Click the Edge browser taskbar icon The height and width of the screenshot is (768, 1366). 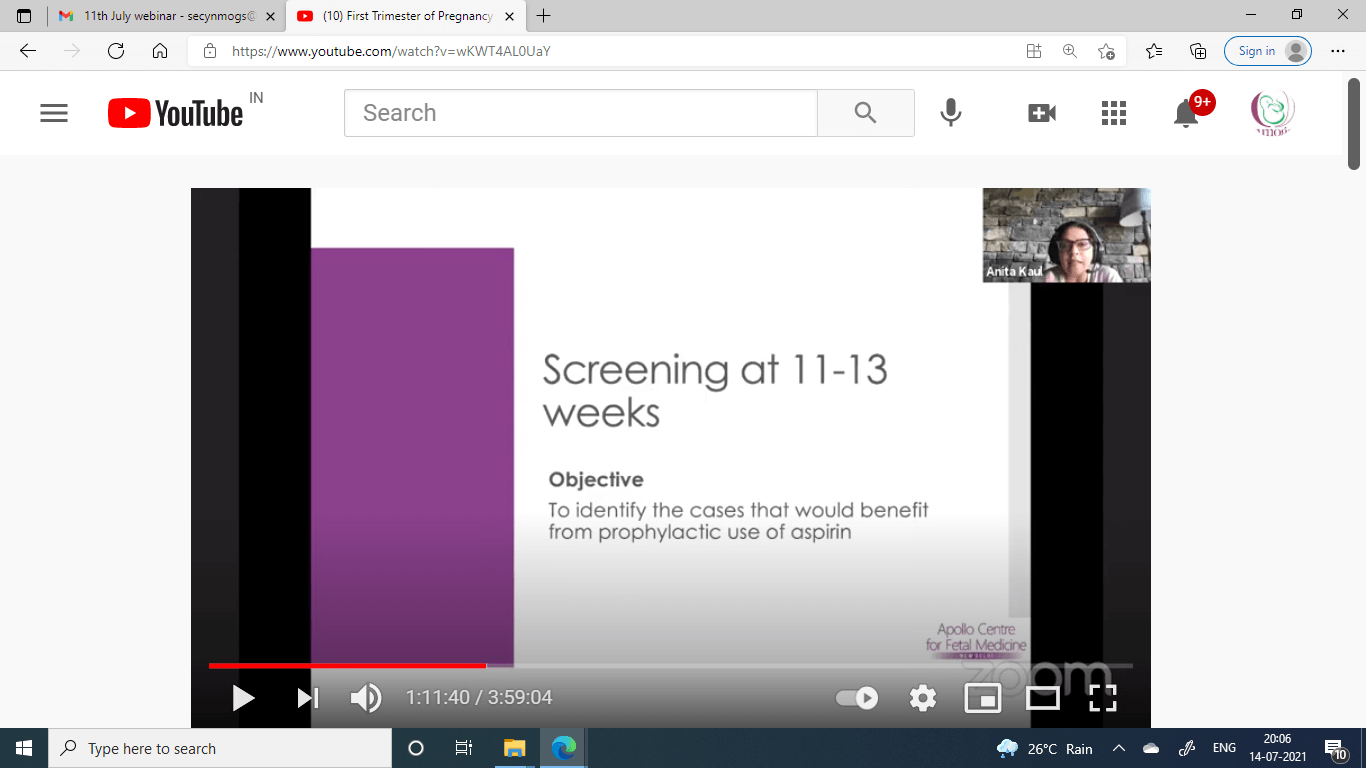click(x=564, y=748)
